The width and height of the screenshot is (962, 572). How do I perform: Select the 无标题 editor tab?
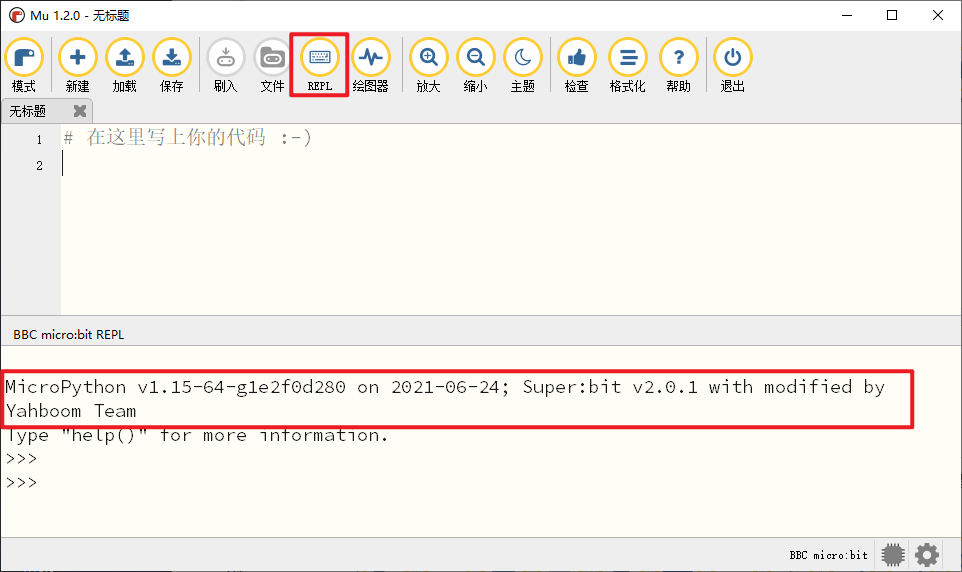tap(30, 111)
